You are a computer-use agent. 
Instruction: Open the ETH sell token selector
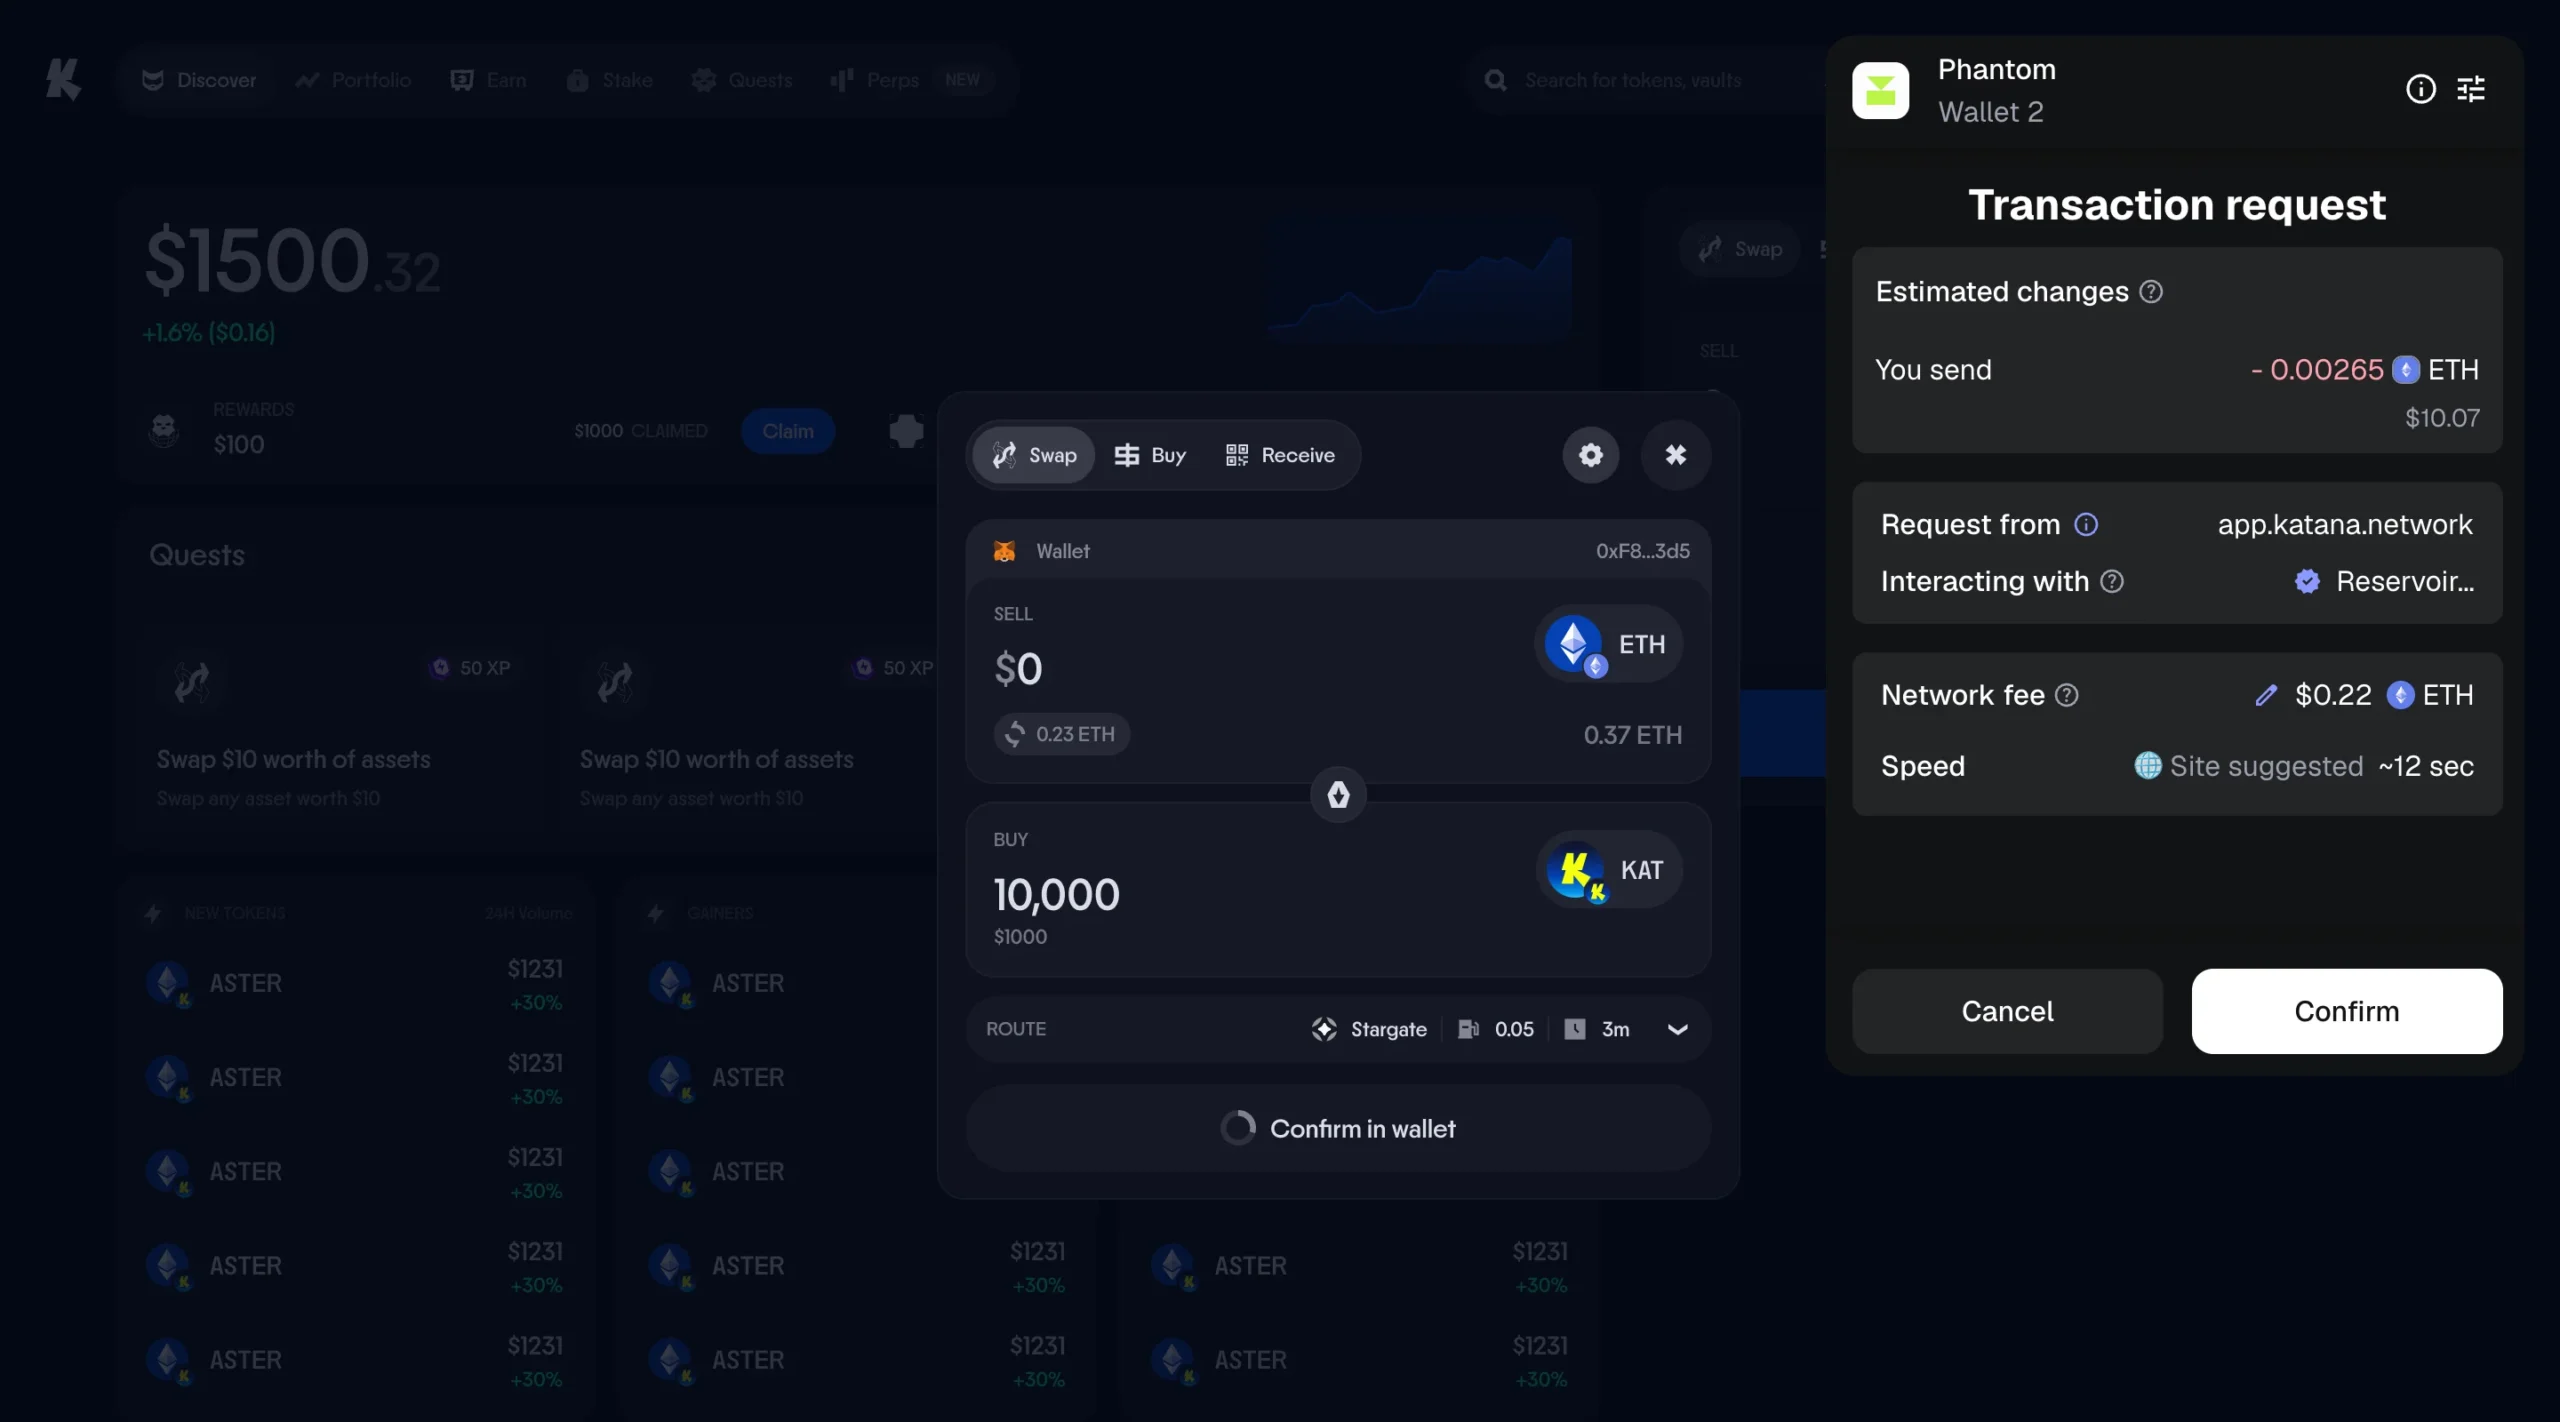pos(1608,644)
